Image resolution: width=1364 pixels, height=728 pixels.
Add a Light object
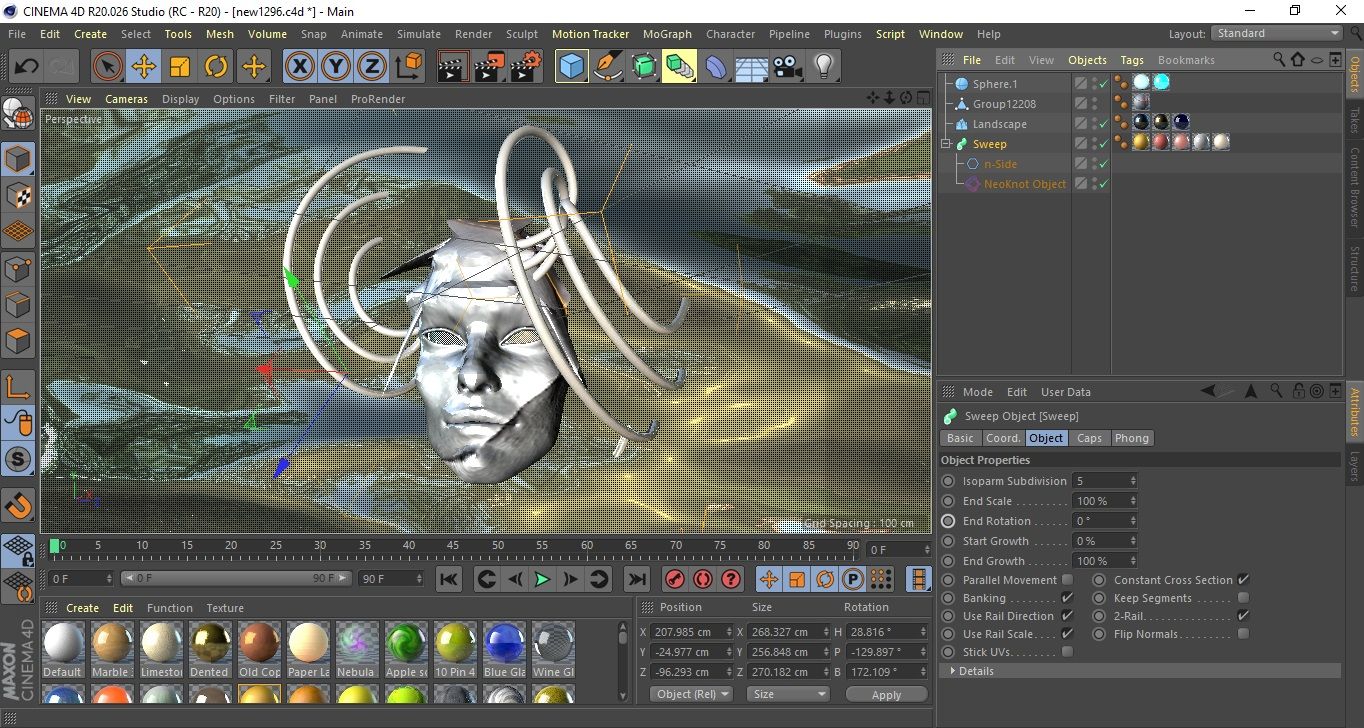tap(823, 67)
